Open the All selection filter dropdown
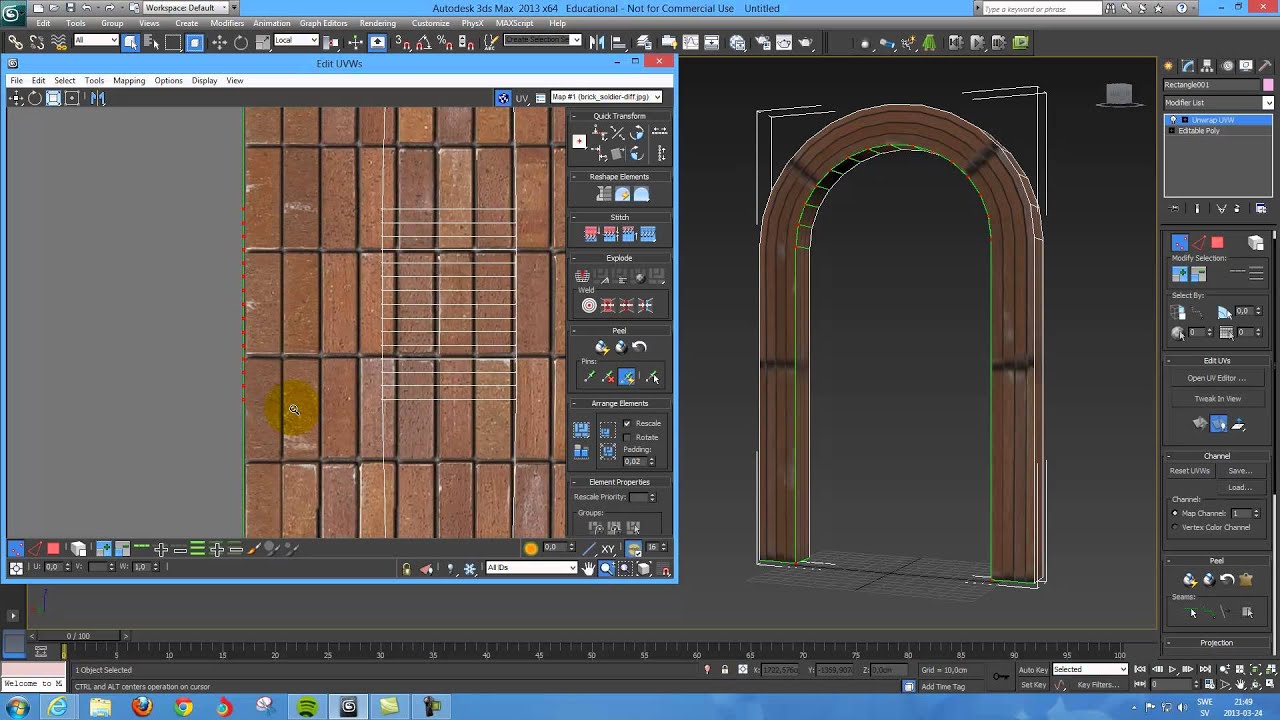 coord(96,41)
